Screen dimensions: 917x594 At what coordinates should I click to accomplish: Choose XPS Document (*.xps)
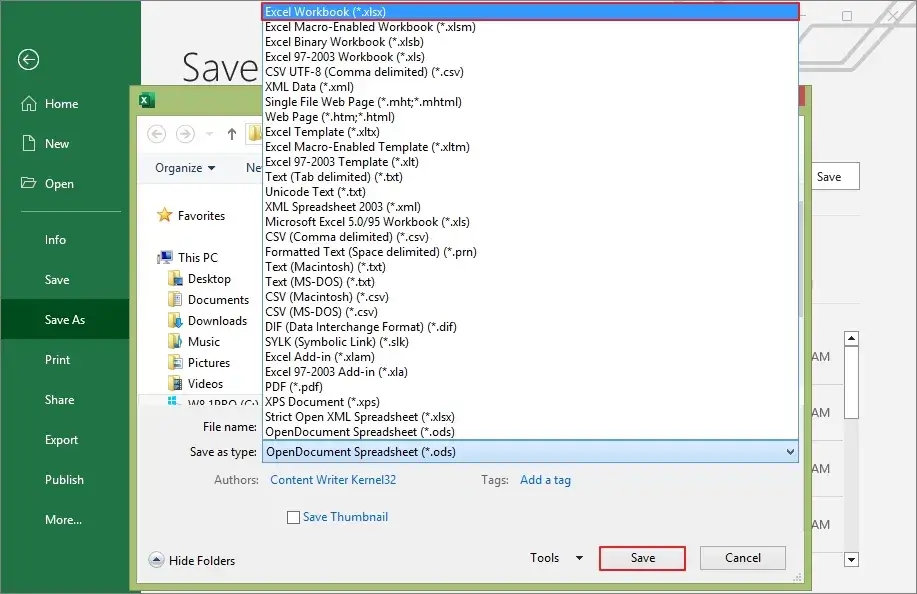pyautogui.click(x=530, y=402)
